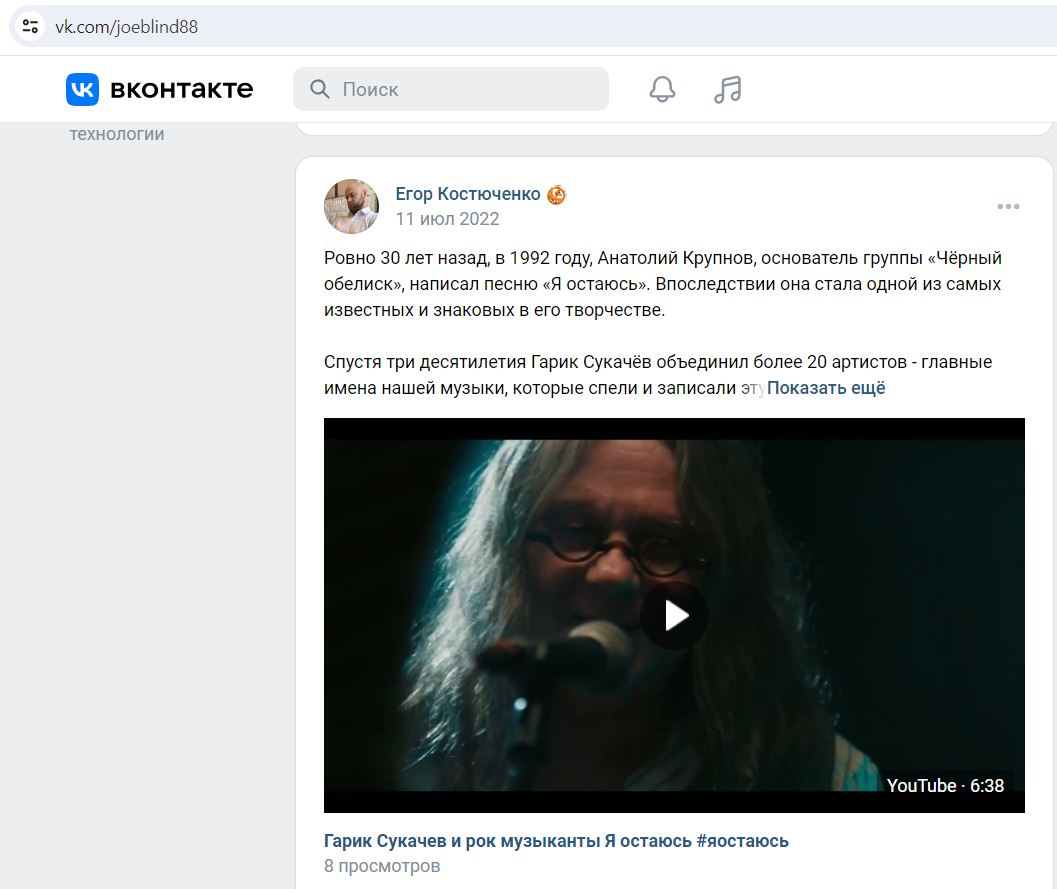1057x889 pixels.
Task: Expand the post text with Показать ещё
Action: [x=826, y=388]
